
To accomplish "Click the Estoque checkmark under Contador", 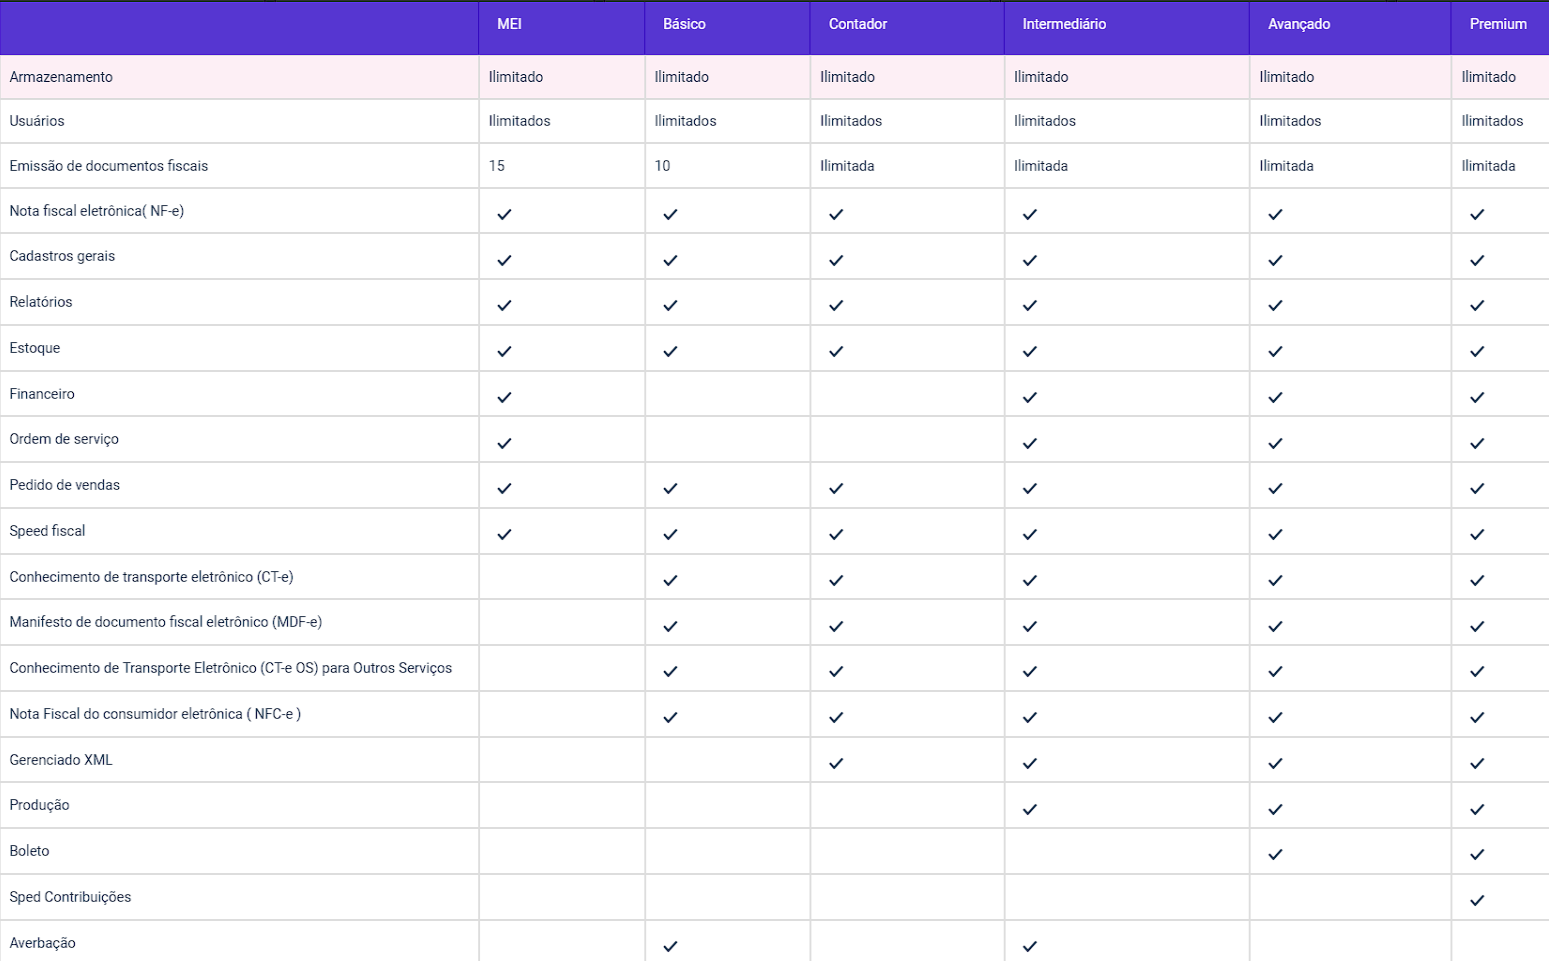I will (x=836, y=351).
